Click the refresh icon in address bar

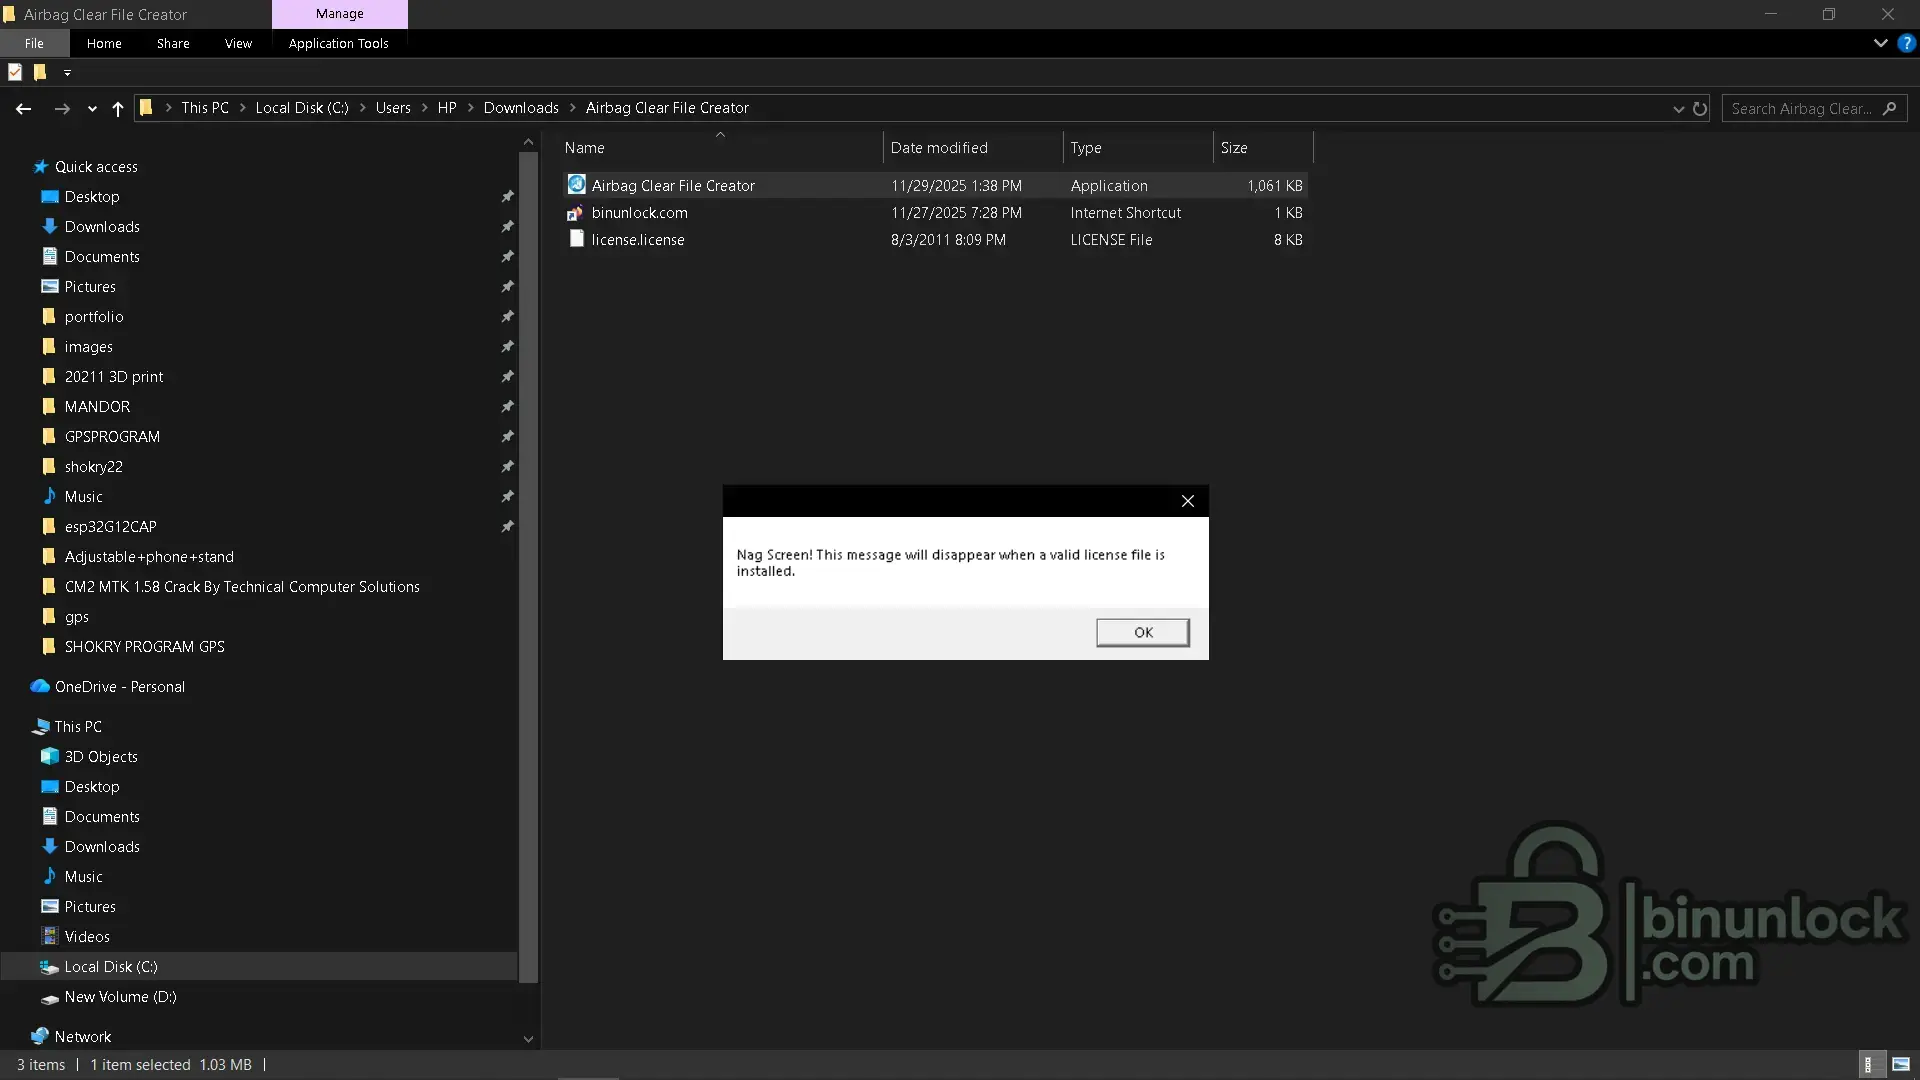click(x=1700, y=108)
